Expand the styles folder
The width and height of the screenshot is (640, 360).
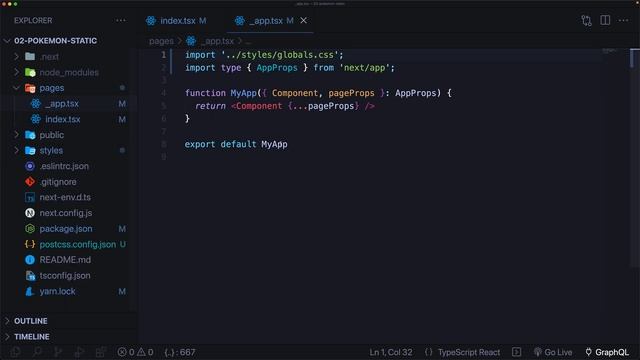[x=17, y=150]
